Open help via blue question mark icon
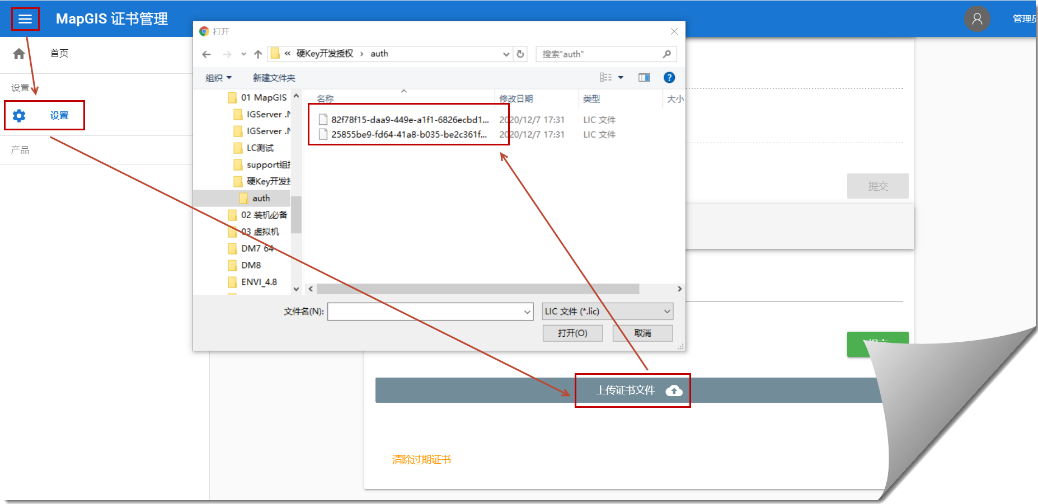 [669, 77]
